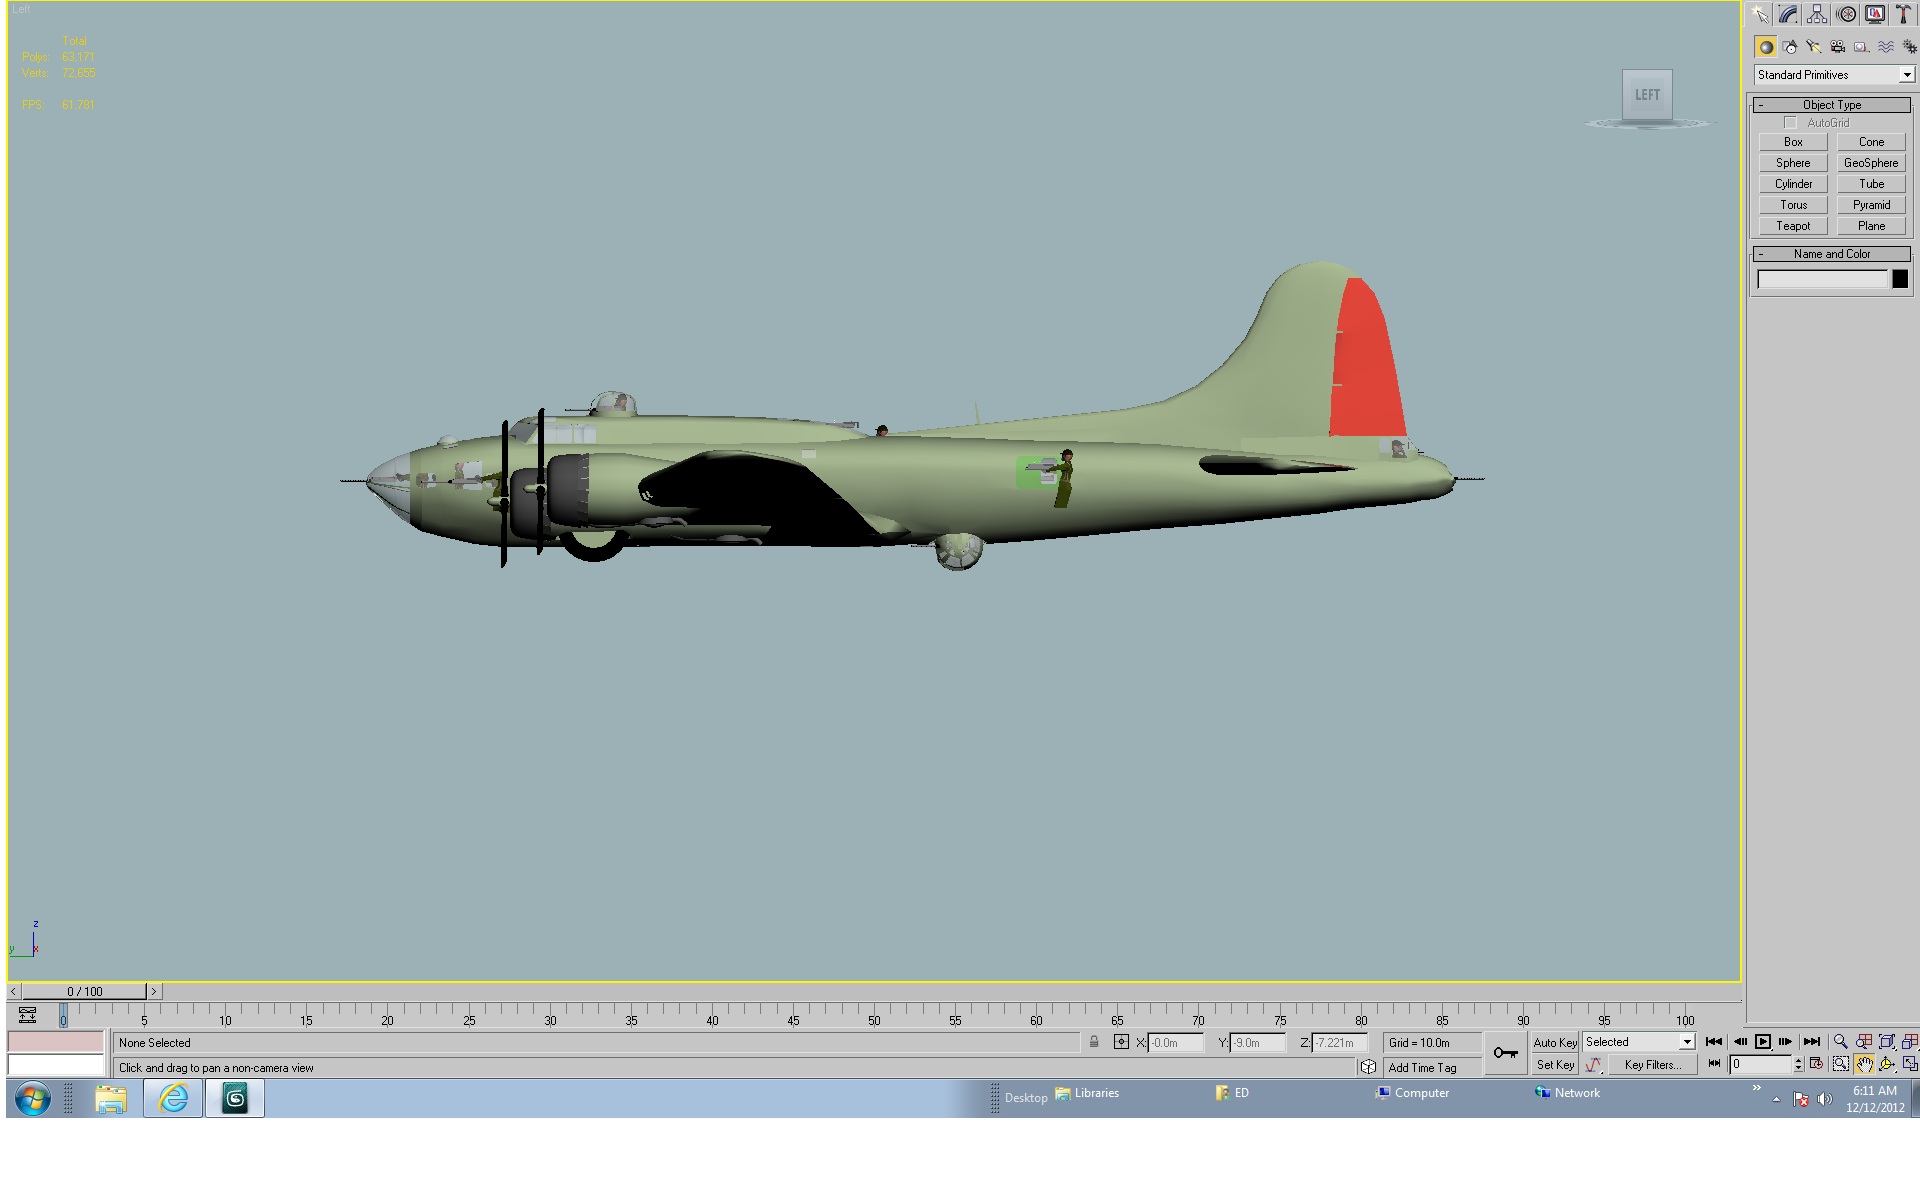This screenshot has width=1920, height=1200.
Task: Select the Systems gears icon
Action: pyautogui.click(x=1909, y=47)
